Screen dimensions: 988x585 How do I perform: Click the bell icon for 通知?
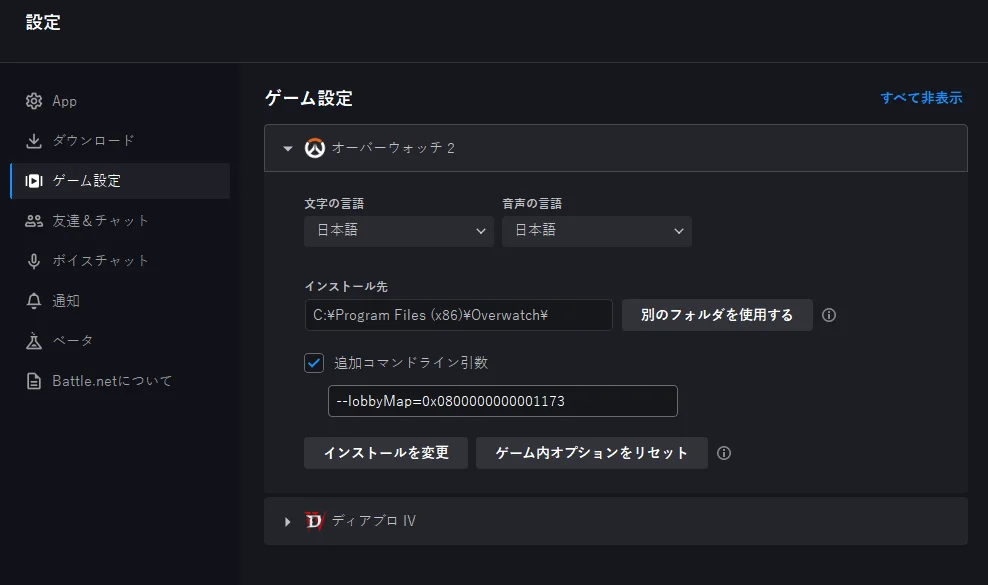pyautogui.click(x=34, y=301)
